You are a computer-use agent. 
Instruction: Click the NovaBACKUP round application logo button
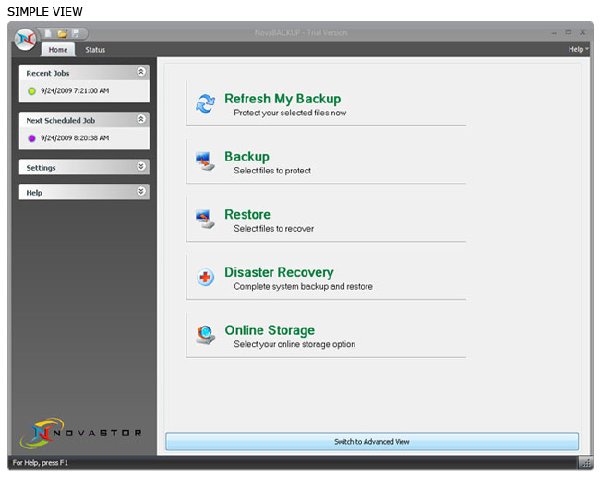(26, 39)
